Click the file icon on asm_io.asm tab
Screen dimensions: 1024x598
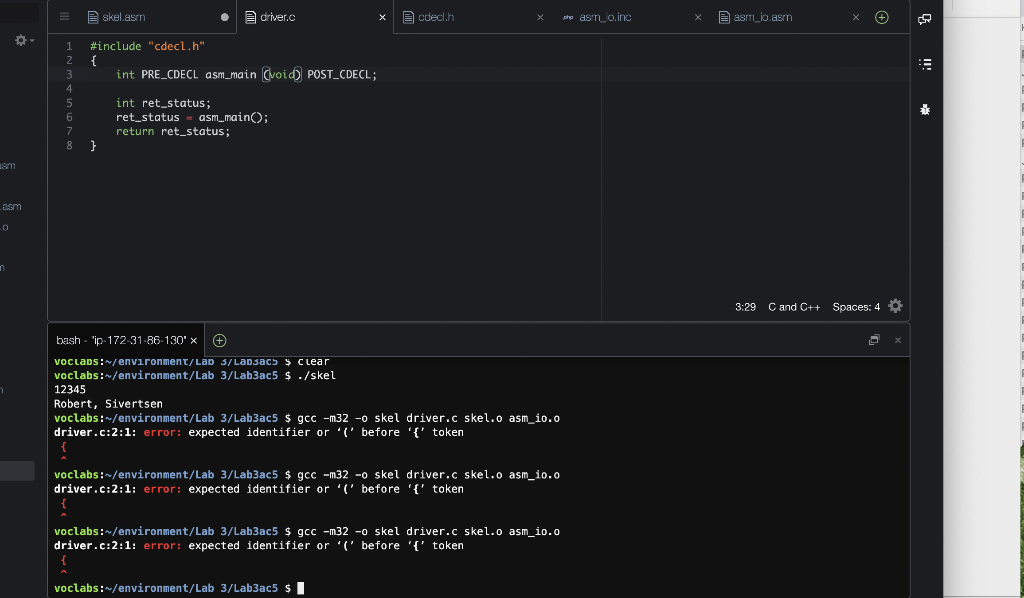click(x=724, y=18)
